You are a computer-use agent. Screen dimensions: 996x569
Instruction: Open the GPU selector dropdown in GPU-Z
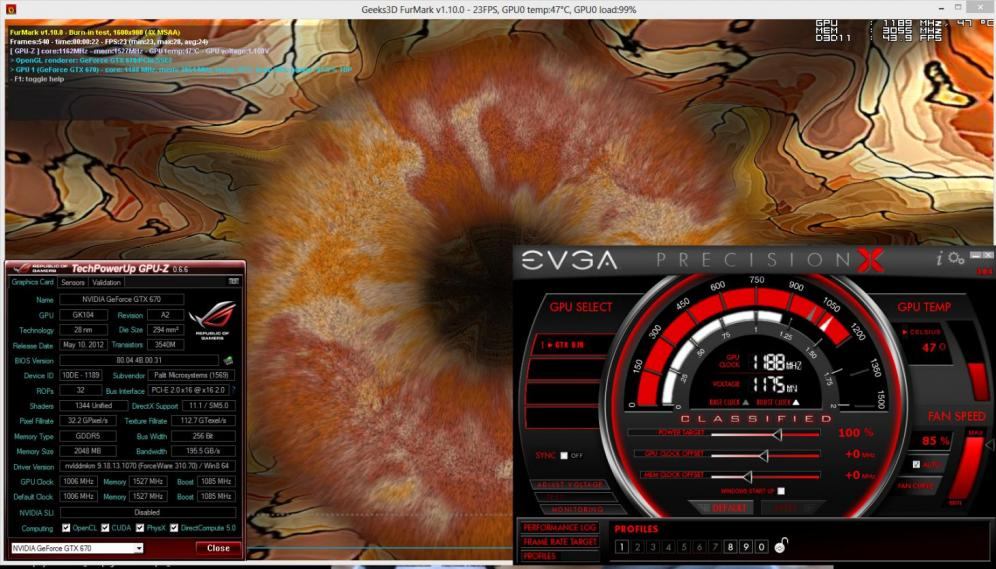(x=77, y=548)
